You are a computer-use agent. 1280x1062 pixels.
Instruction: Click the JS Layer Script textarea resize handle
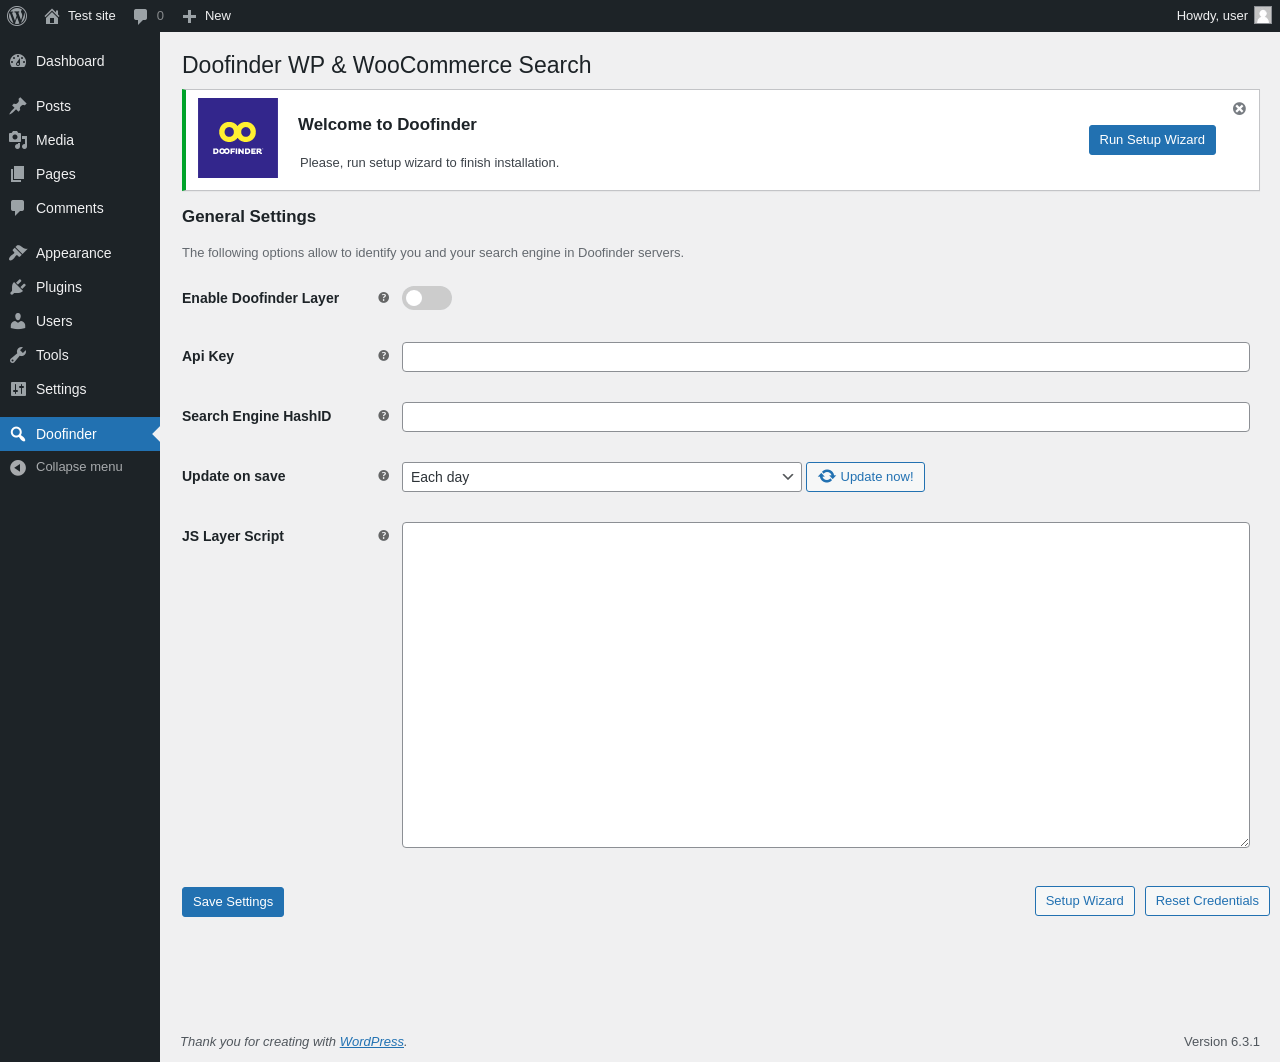pyautogui.click(x=1244, y=842)
